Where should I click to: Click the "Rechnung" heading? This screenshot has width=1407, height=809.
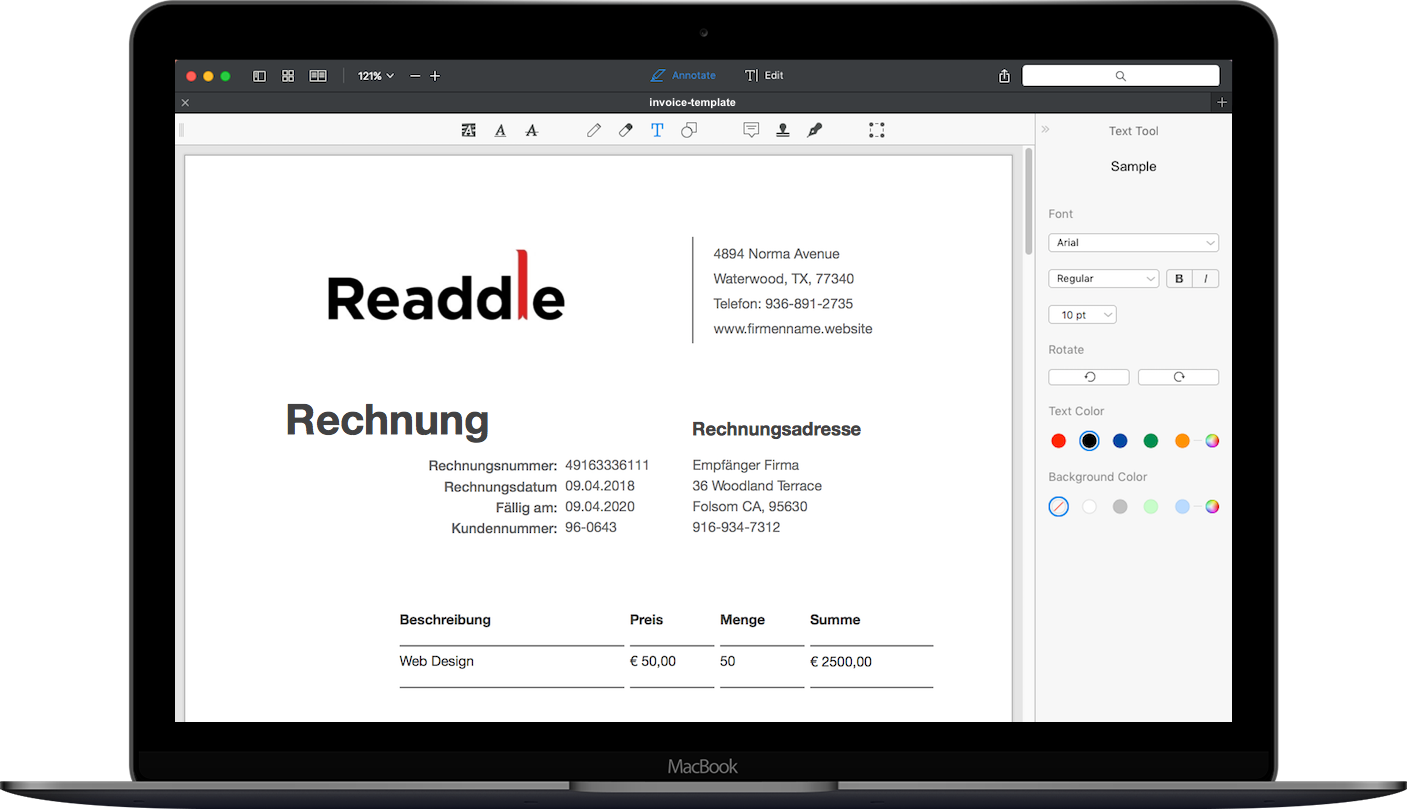click(387, 420)
